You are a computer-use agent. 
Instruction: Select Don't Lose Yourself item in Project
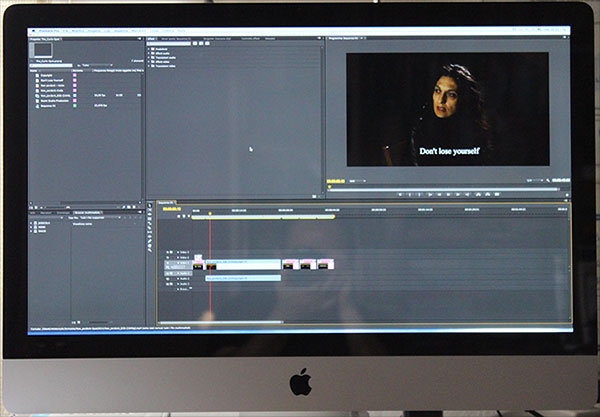click(x=52, y=80)
